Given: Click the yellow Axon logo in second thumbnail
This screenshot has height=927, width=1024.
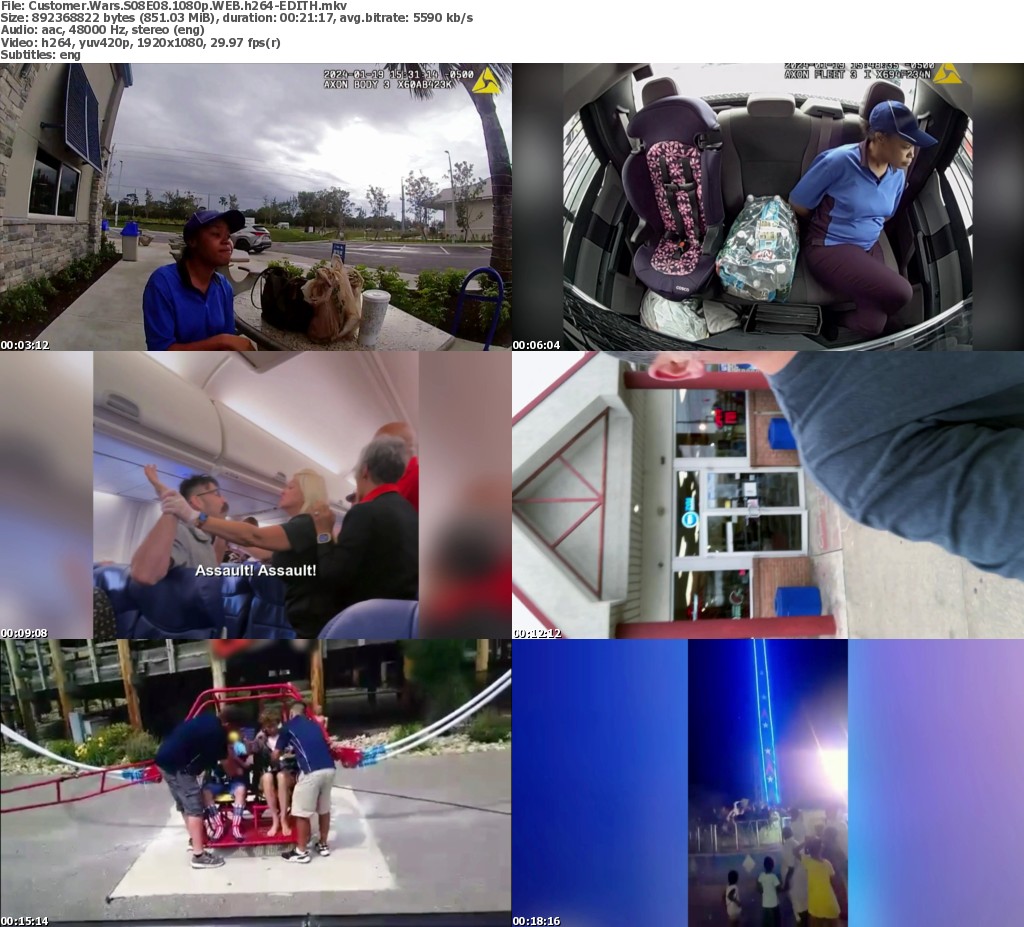Looking at the screenshot, I should coord(946,73).
